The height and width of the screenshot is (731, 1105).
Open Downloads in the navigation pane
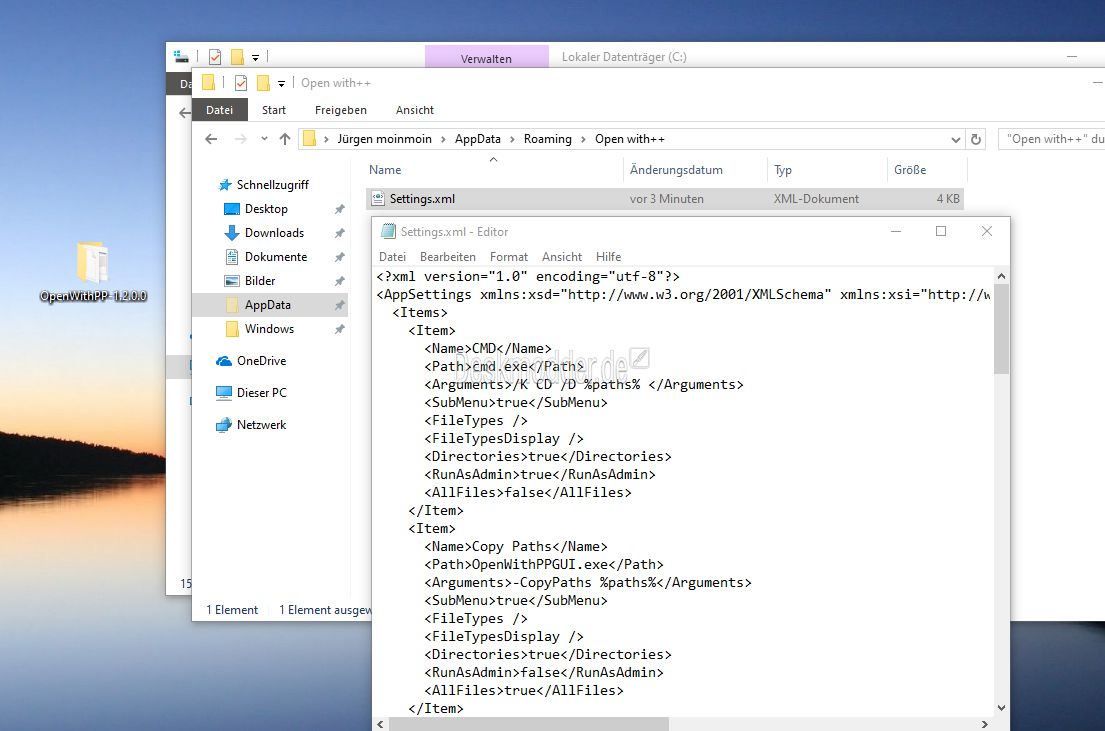[274, 233]
